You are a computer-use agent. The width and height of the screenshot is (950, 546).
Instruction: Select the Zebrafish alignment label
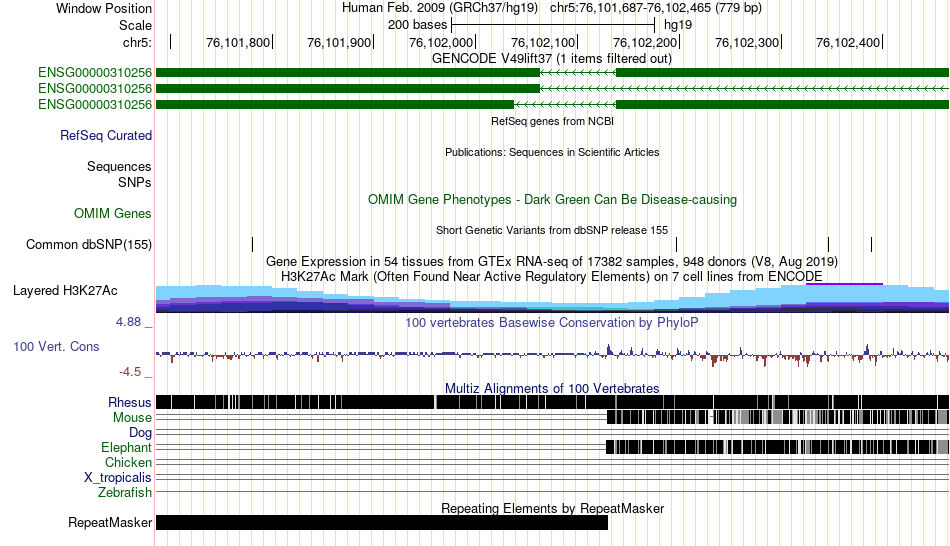(125, 492)
